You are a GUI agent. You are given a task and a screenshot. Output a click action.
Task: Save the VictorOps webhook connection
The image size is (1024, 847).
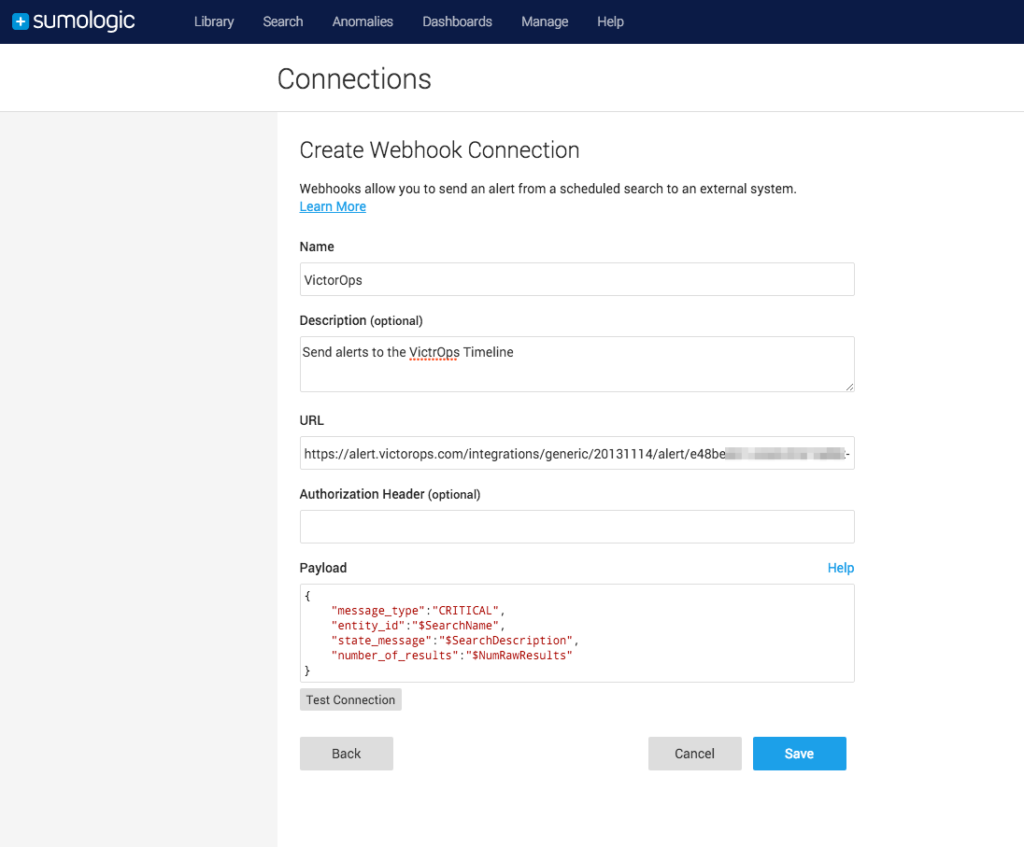(x=799, y=753)
